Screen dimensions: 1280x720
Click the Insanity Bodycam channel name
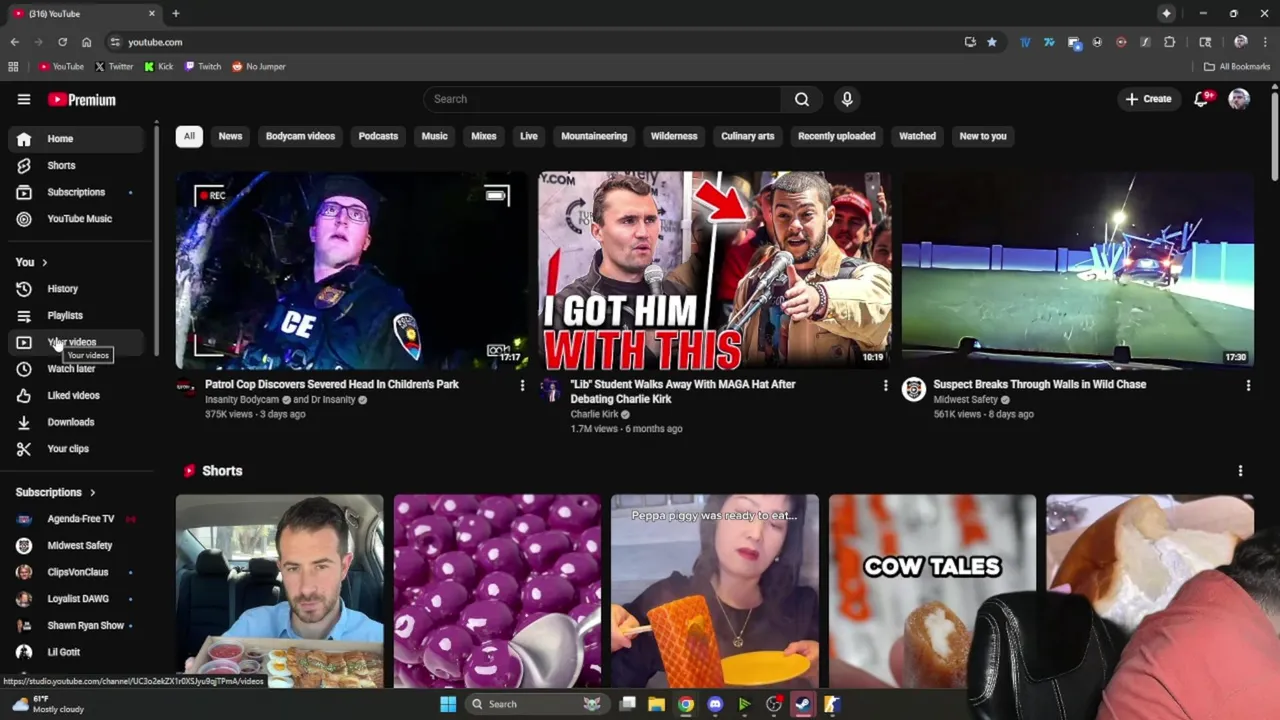click(243, 400)
